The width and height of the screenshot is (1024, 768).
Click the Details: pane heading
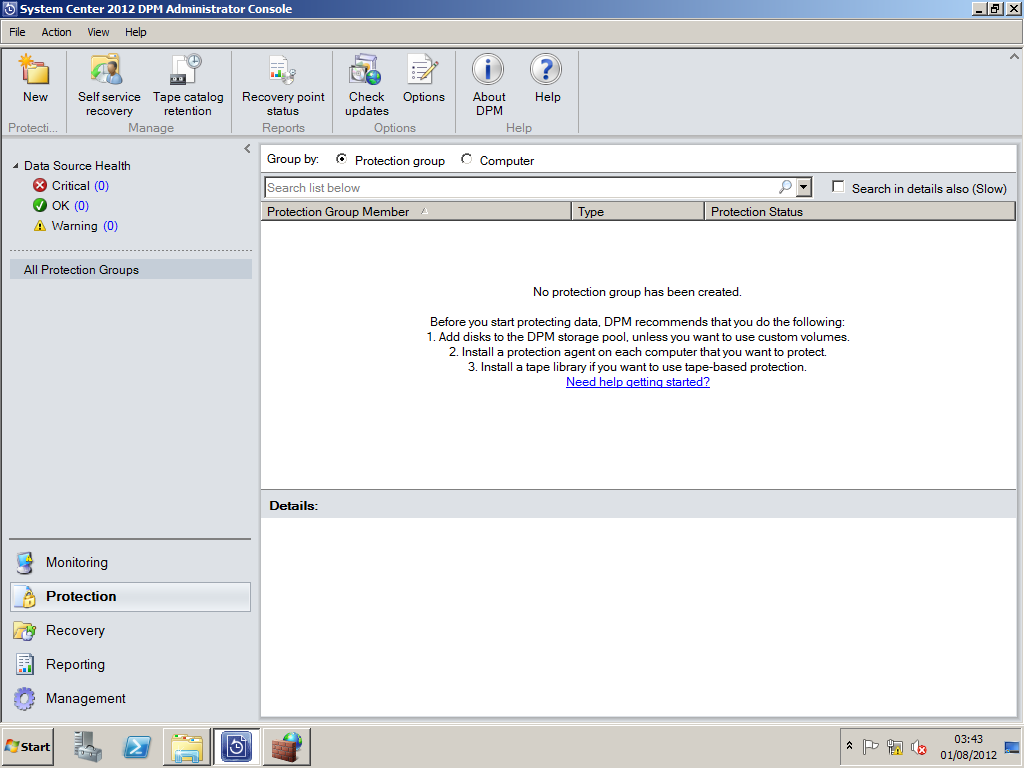293,506
